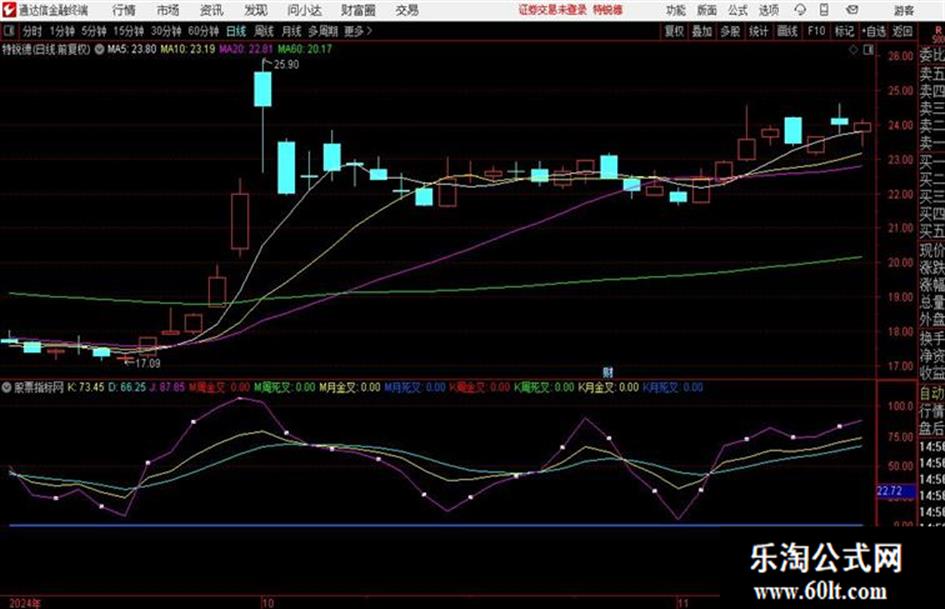This screenshot has width=945, height=609.
Task: Click the 特锐德 stock name in title bar
Action: [608, 10]
